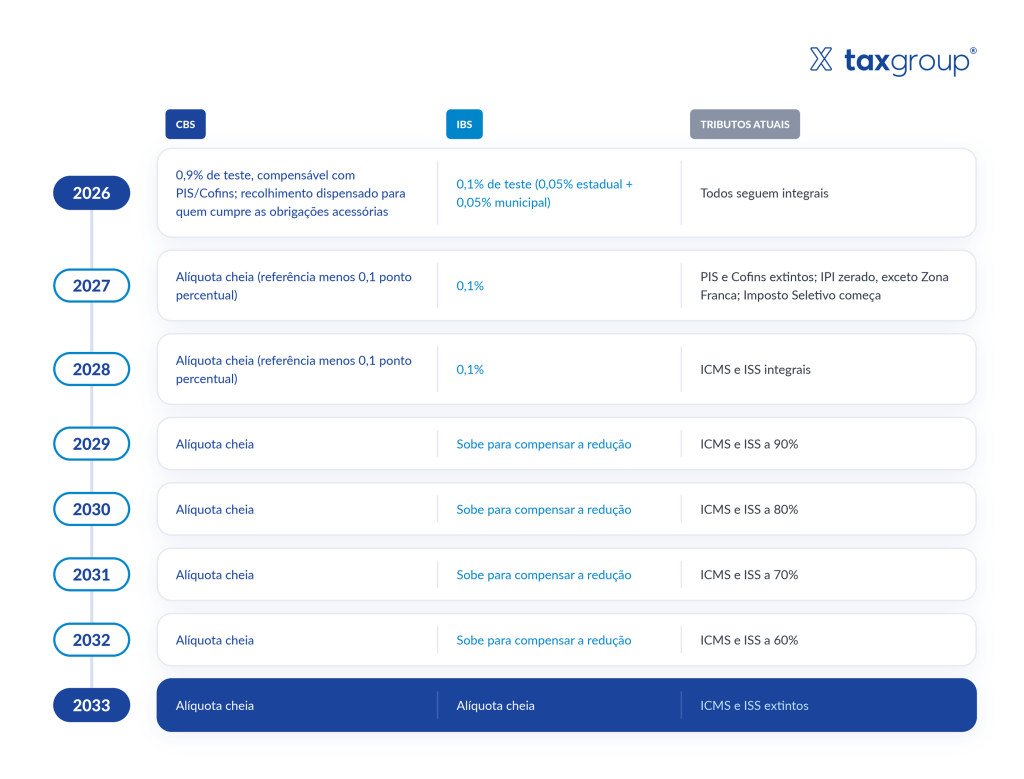Click text "ICMS e ISS a 90%"
This screenshot has height=779, width=1024.
(749, 444)
